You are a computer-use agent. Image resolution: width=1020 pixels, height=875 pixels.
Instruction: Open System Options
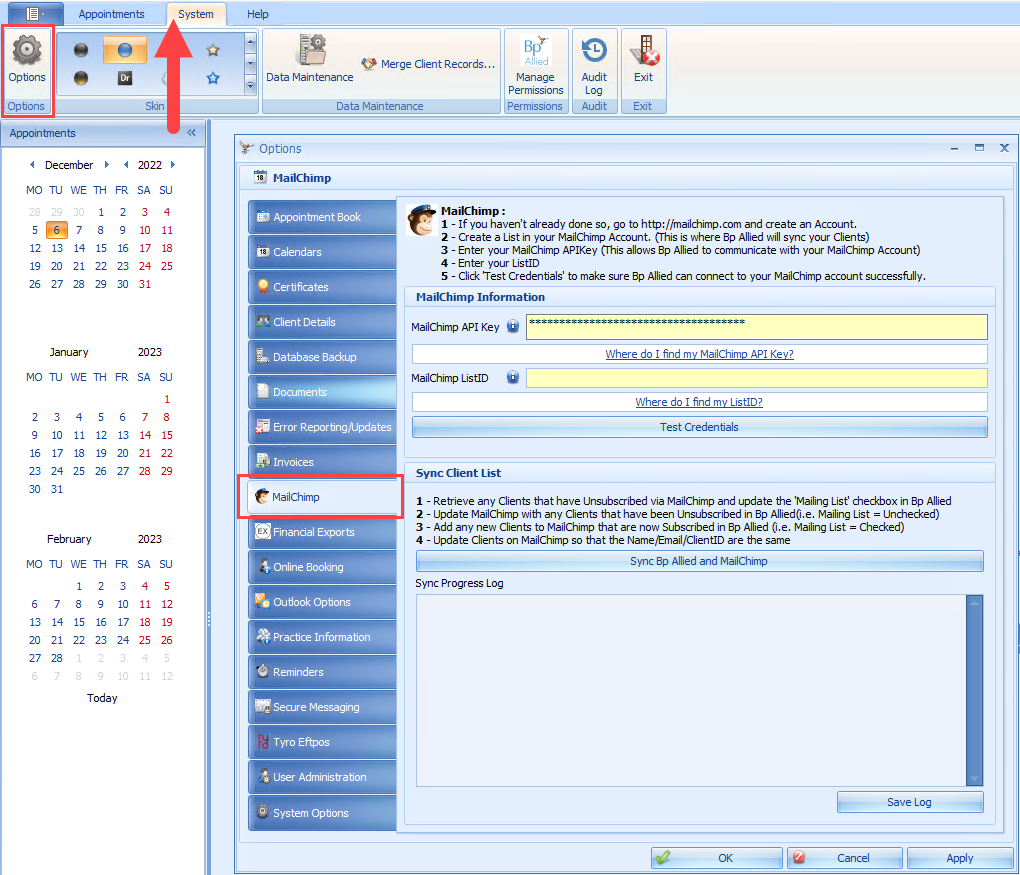click(322, 813)
